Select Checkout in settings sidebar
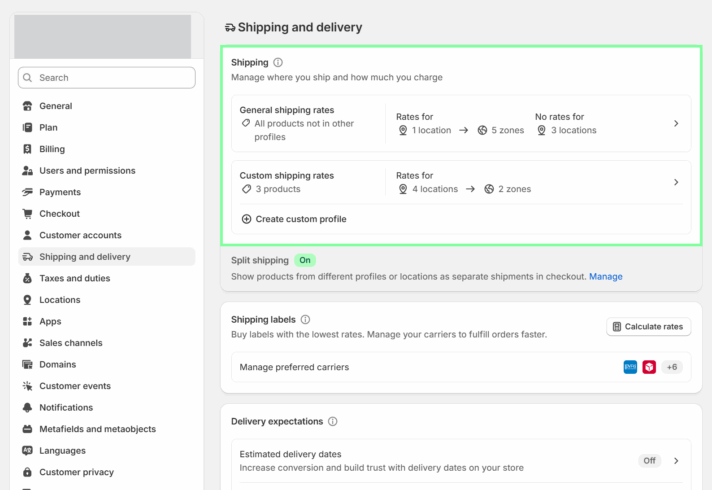Screen dimensions: 712x490 [107, 213]
